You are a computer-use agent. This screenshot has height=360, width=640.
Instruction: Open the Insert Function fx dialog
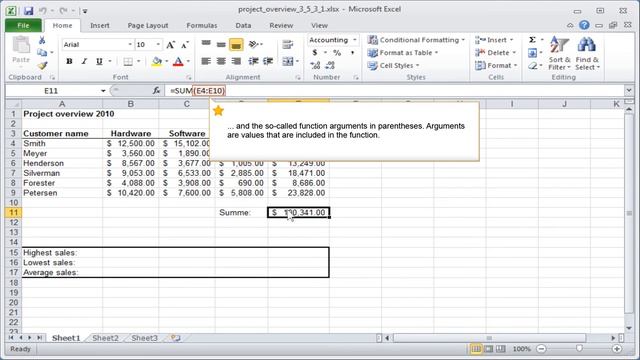click(x=156, y=91)
